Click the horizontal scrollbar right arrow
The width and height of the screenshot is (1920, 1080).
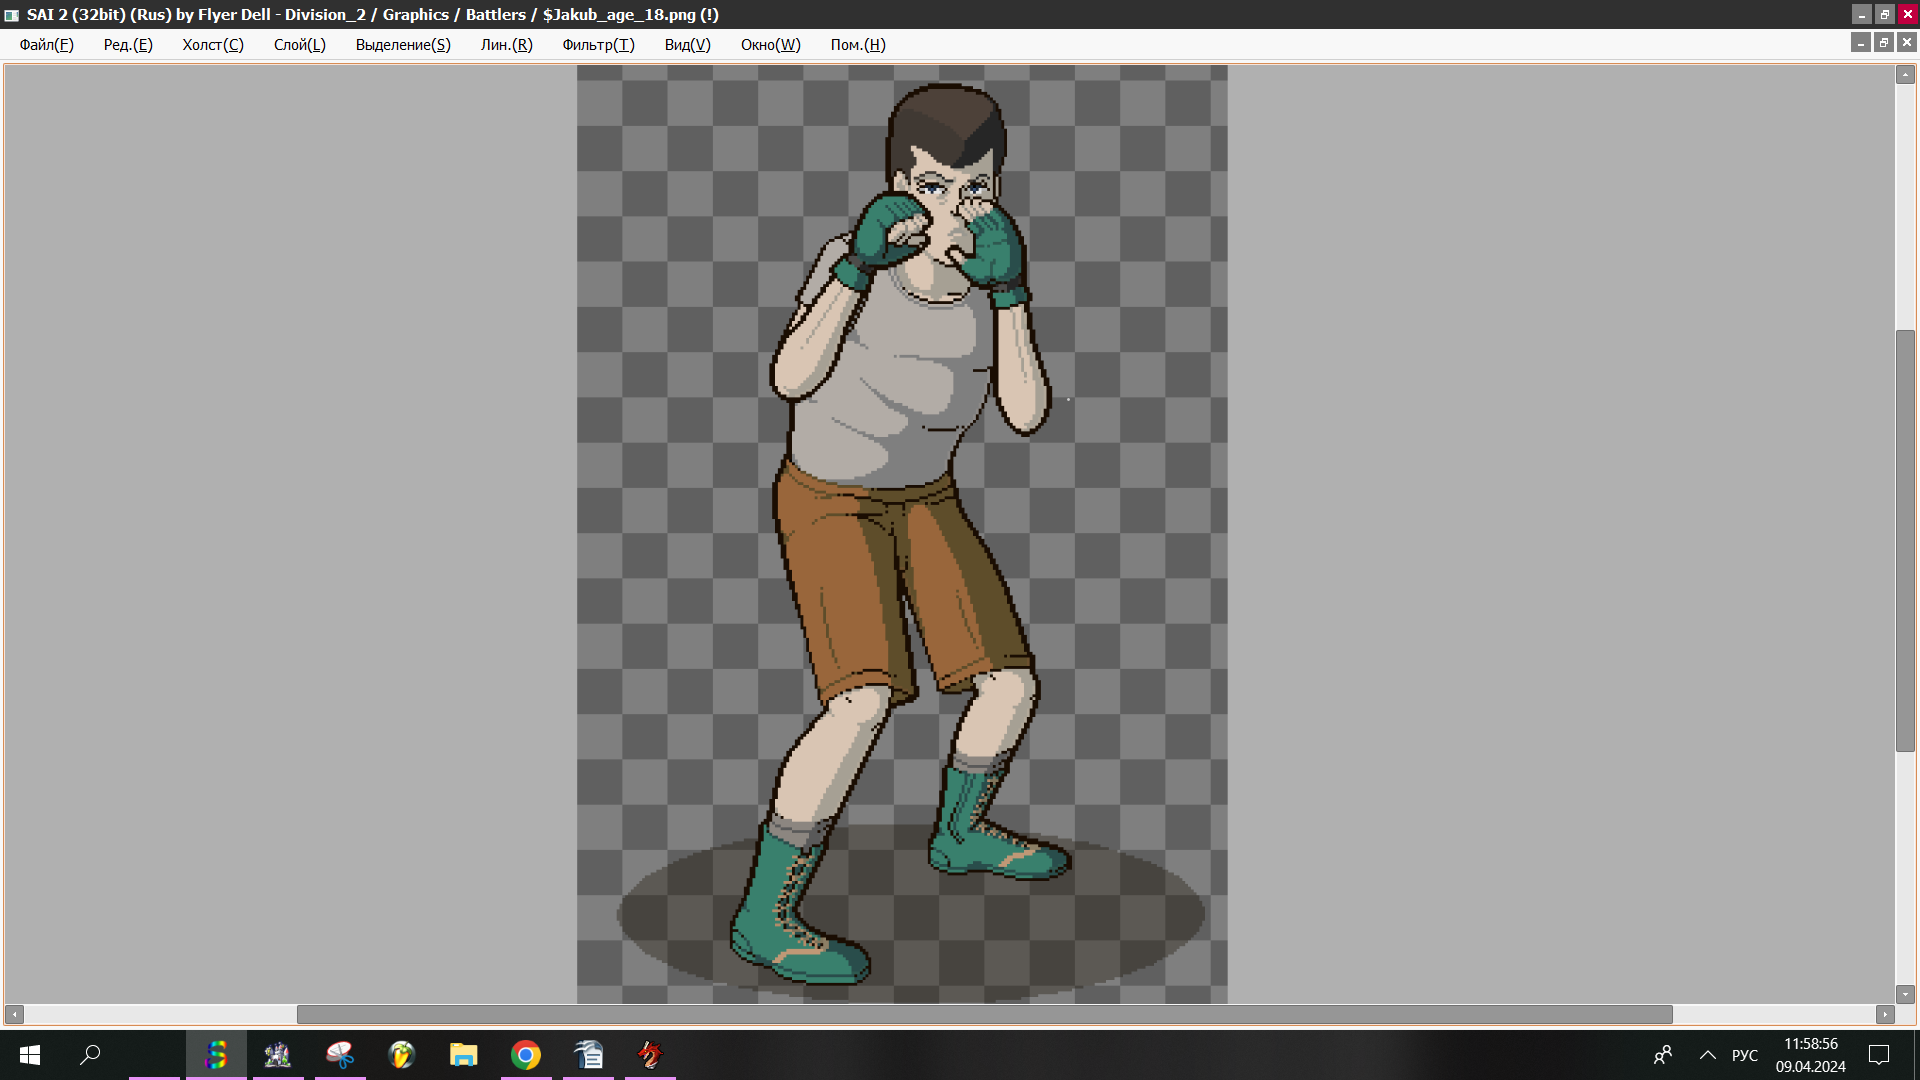click(x=1885, y=1014)
